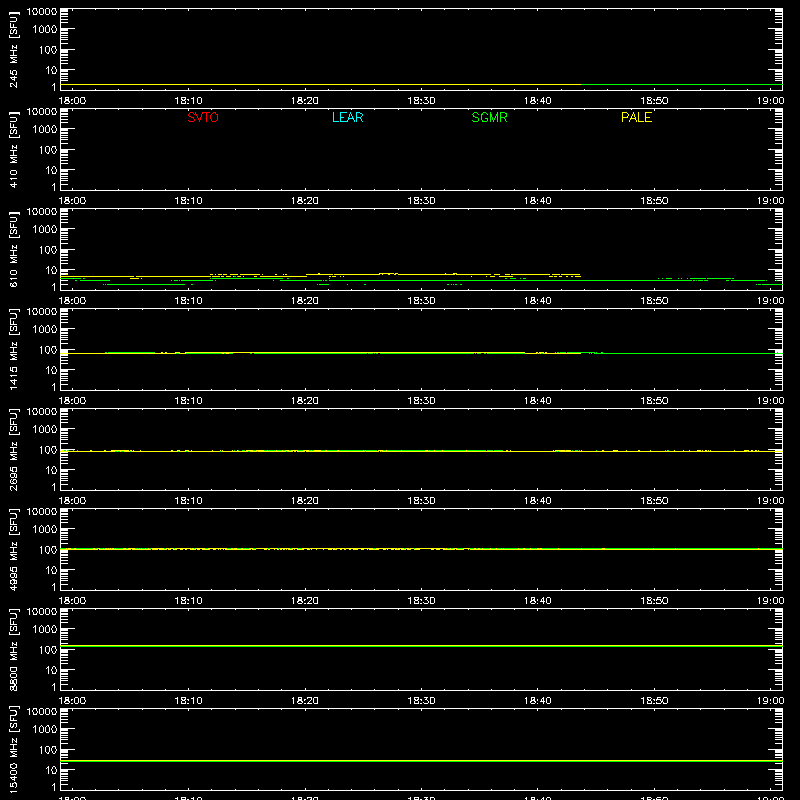
Task: Select the 4995 MHz [SFU] axis title
Action: tap(14, 549)
